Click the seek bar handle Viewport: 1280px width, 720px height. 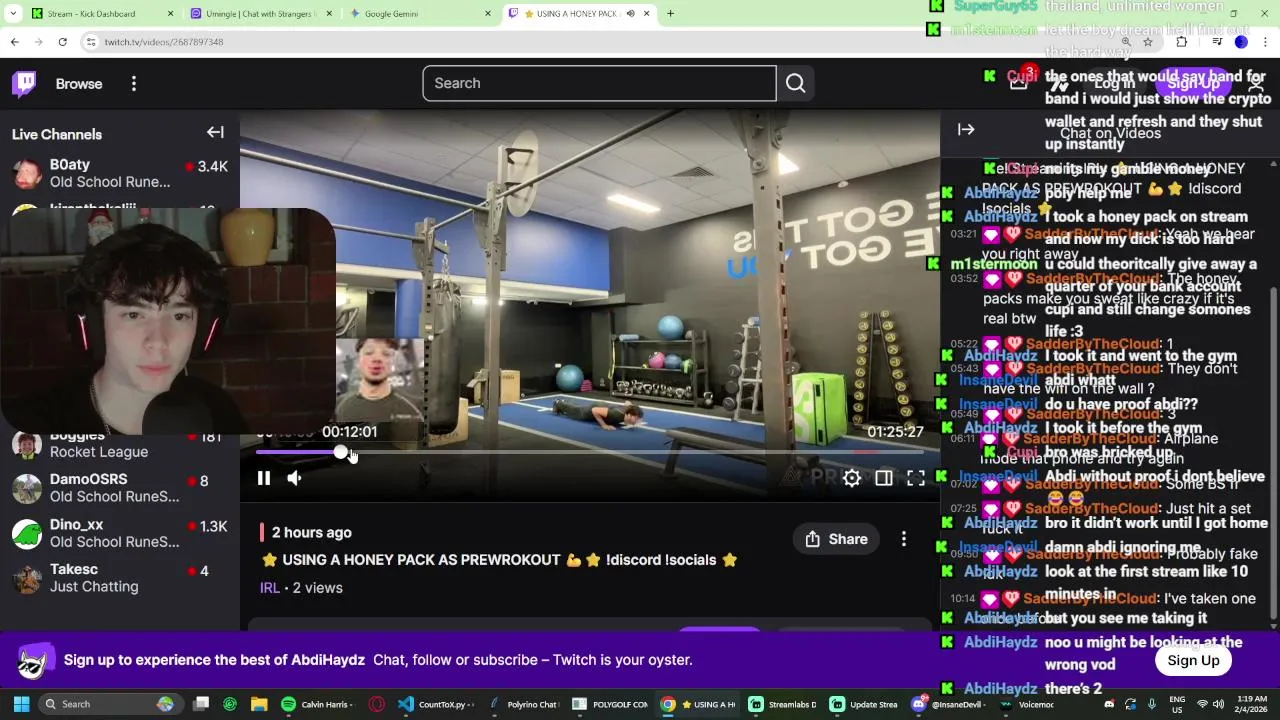tap(341, 453)
